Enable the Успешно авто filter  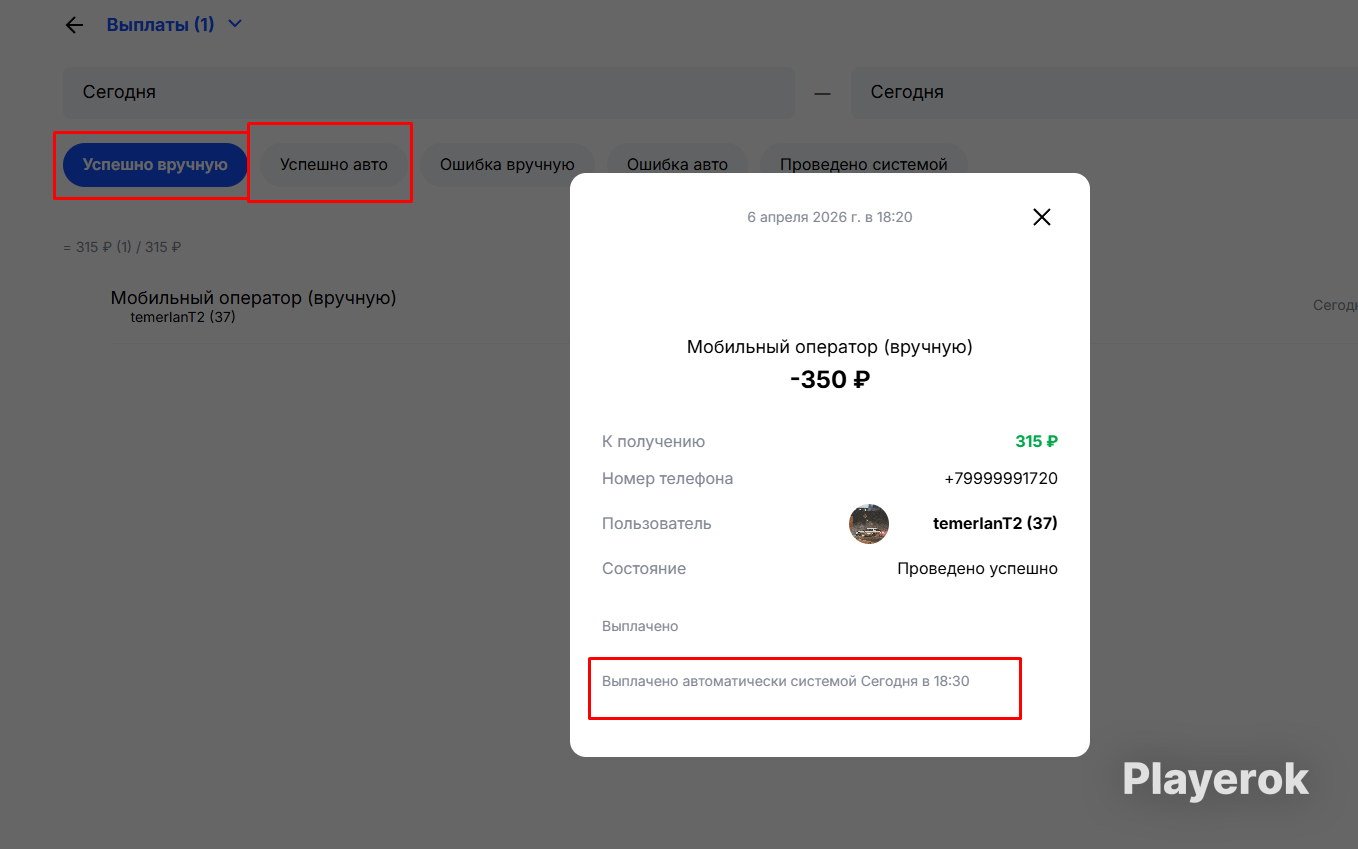click(333, 165)
